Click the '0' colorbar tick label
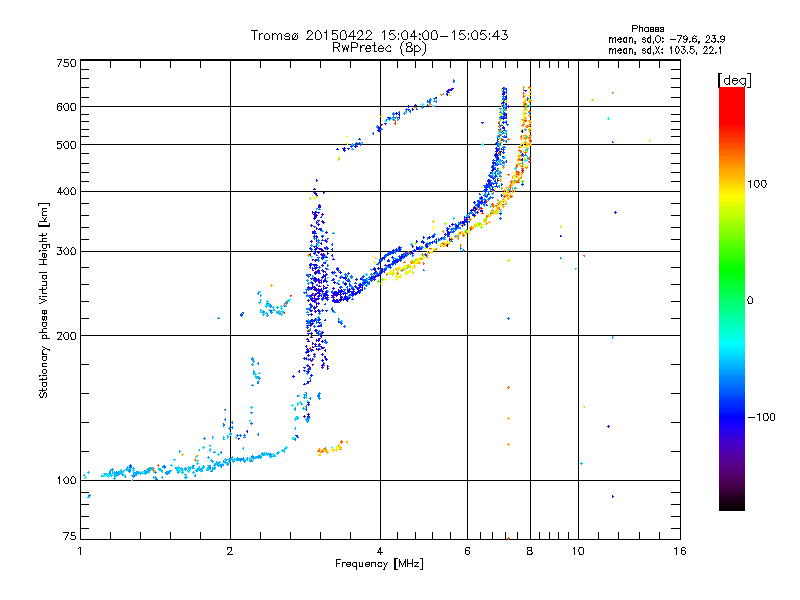 pos(750,300)
